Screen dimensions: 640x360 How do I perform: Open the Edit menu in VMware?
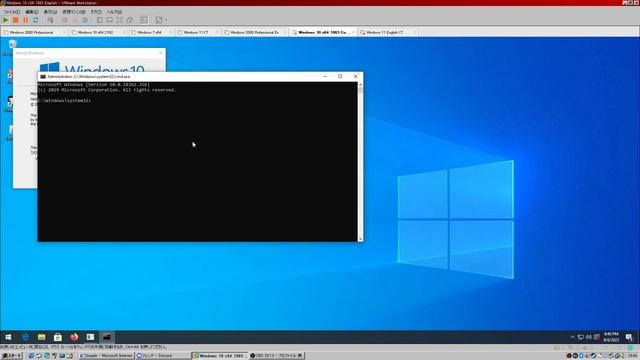point(32,12)
